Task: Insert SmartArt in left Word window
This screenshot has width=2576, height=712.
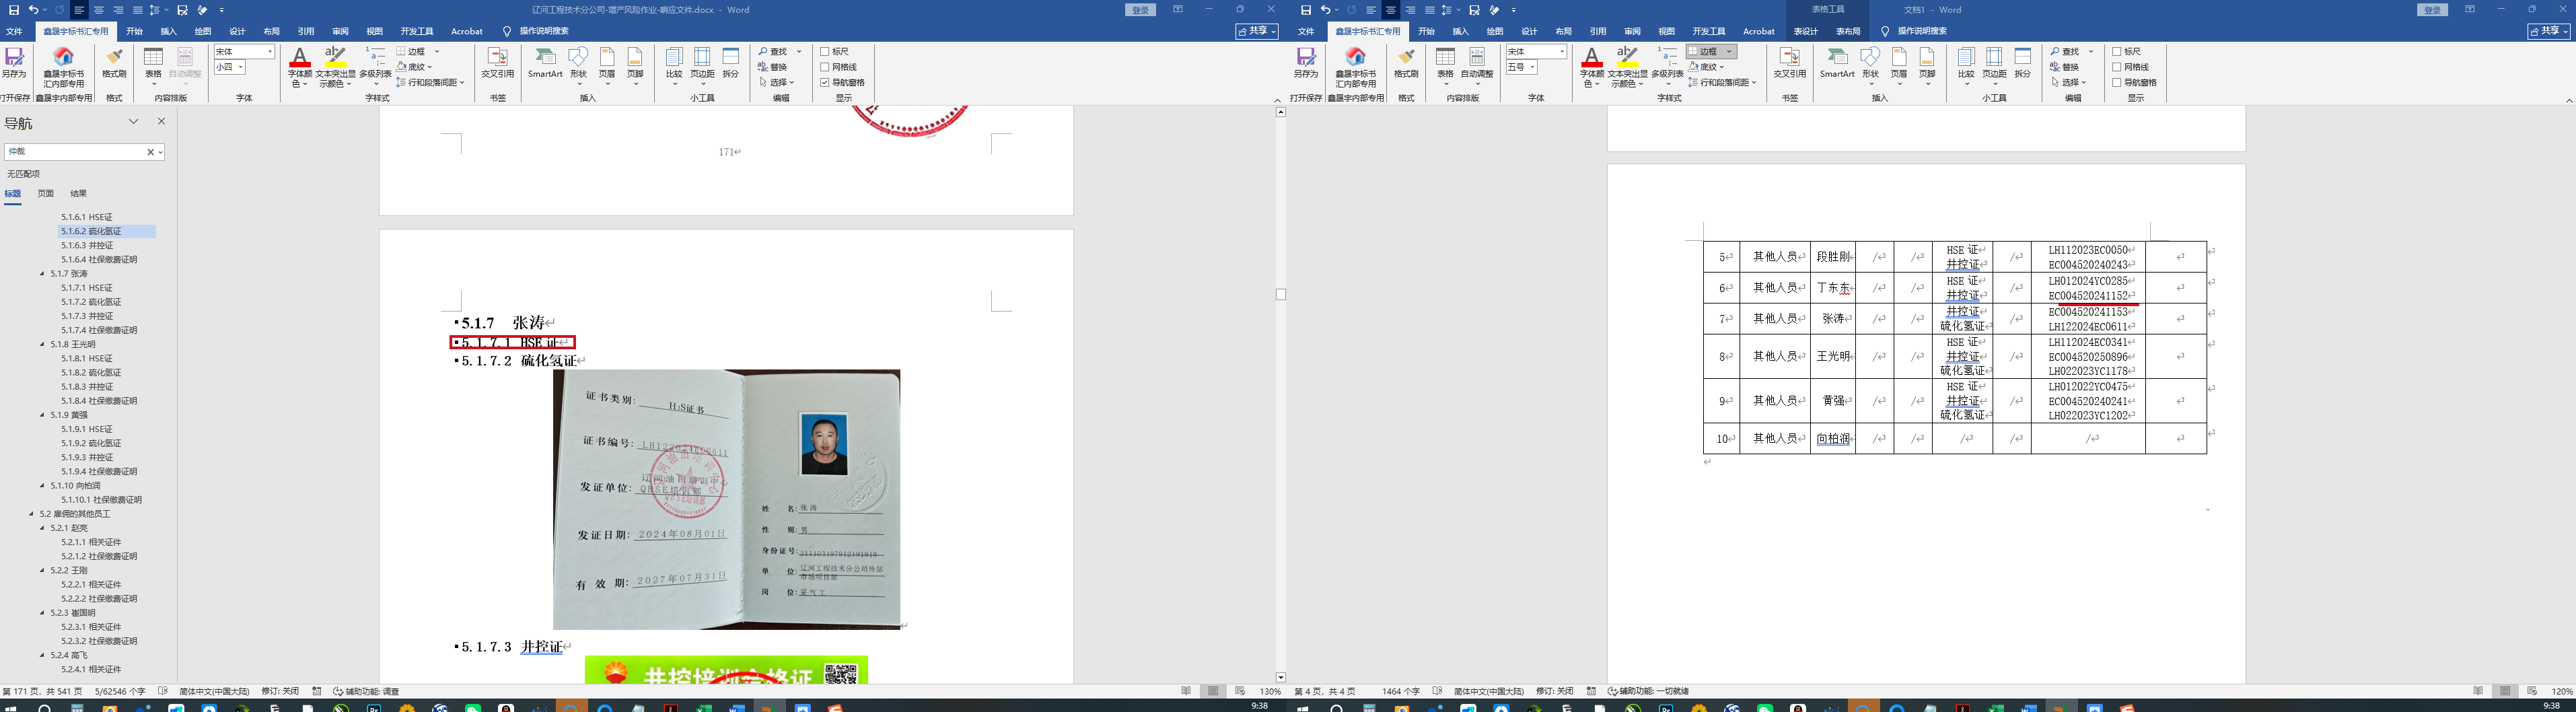Action: [545, 63]
